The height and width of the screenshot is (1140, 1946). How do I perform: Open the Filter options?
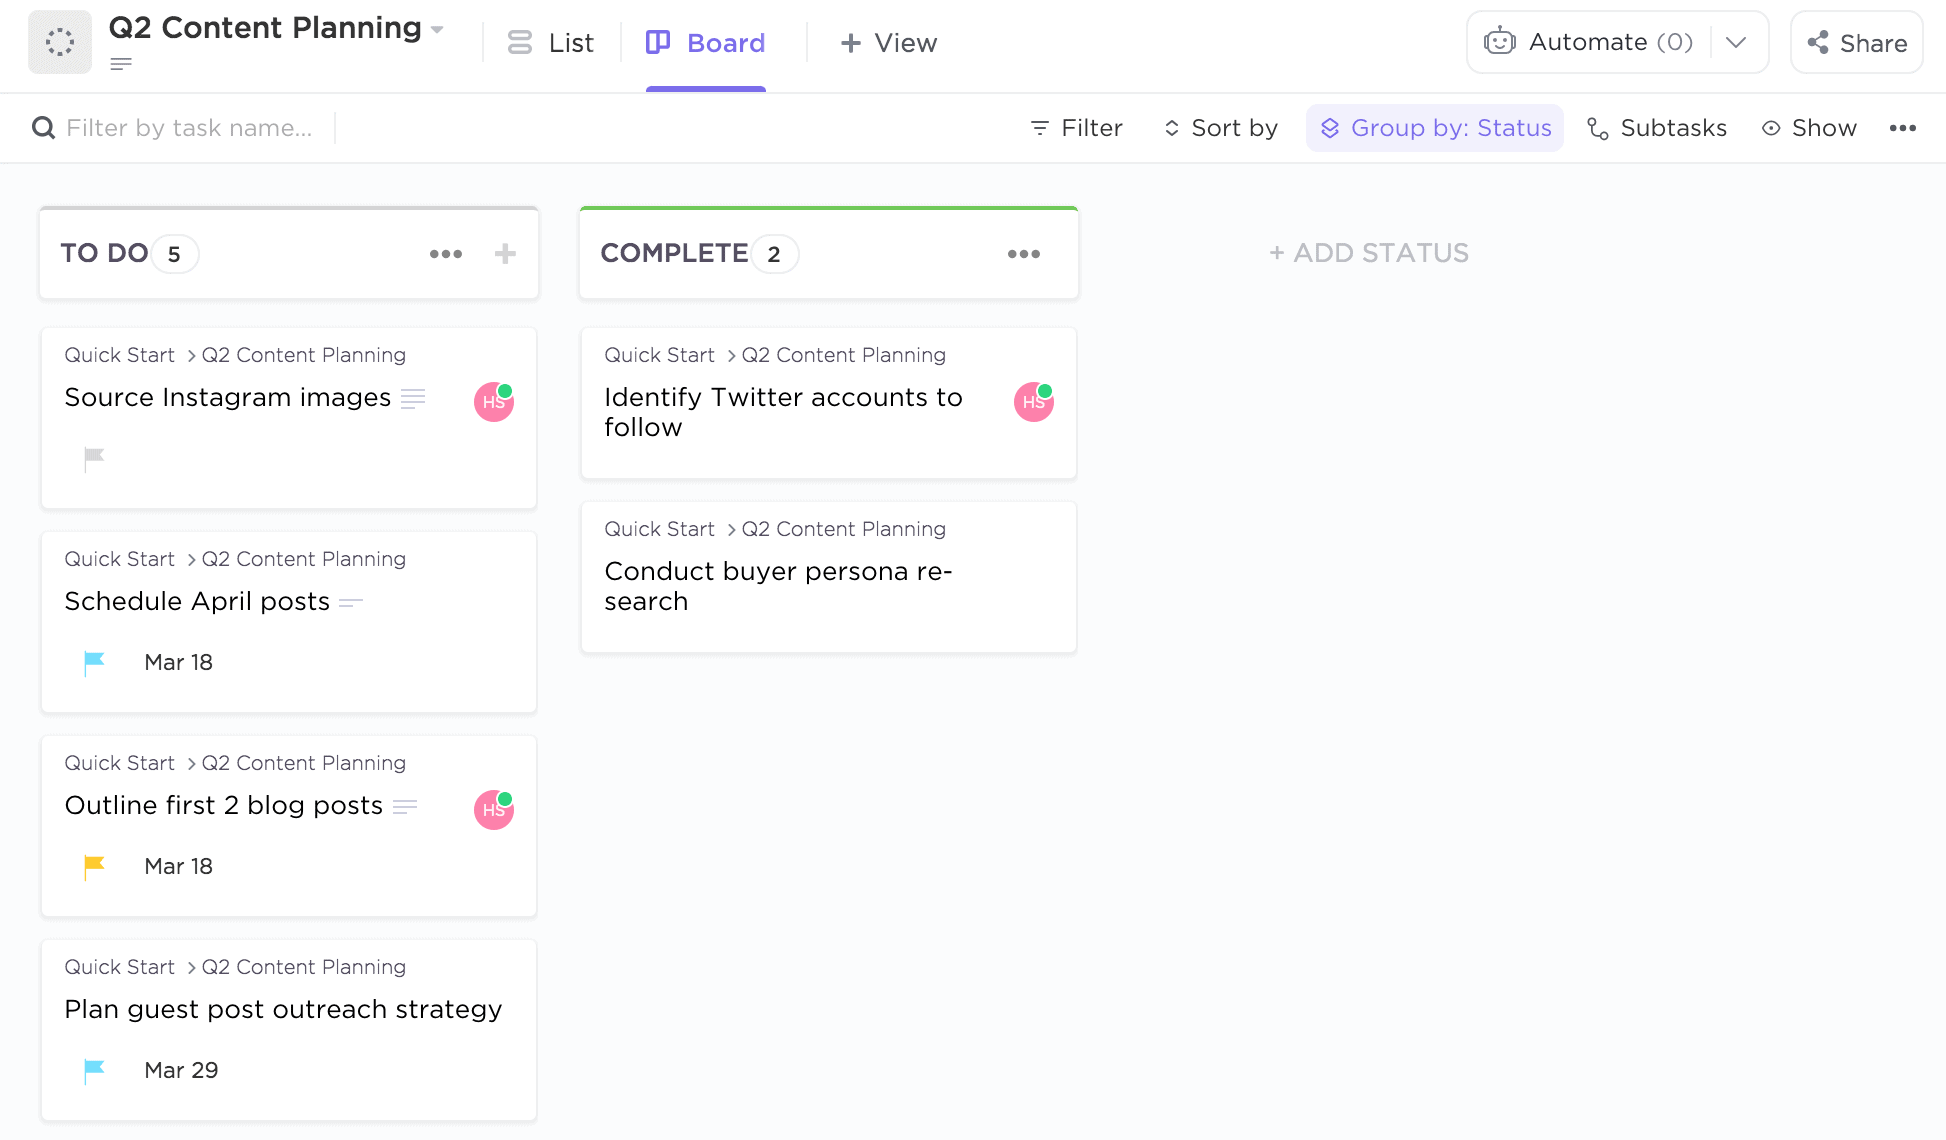click(1076, 128)
